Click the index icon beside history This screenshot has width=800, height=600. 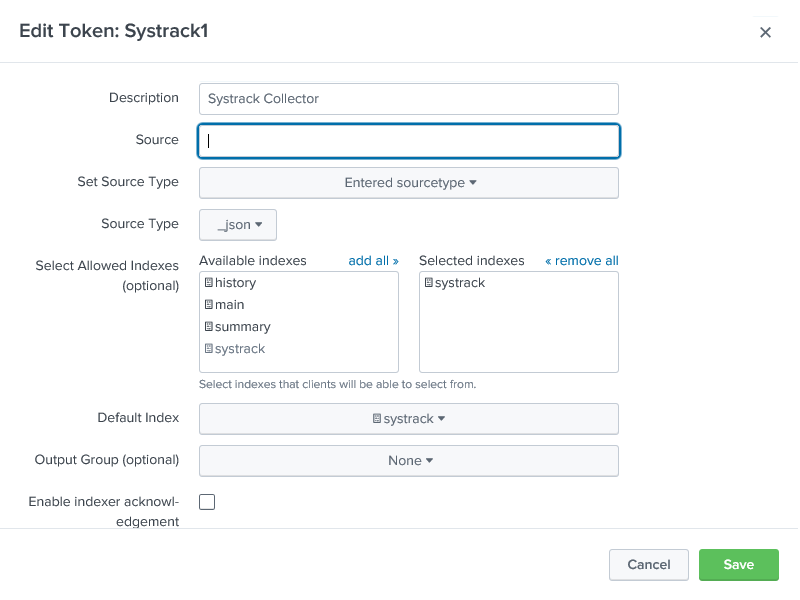pos(209,282)
